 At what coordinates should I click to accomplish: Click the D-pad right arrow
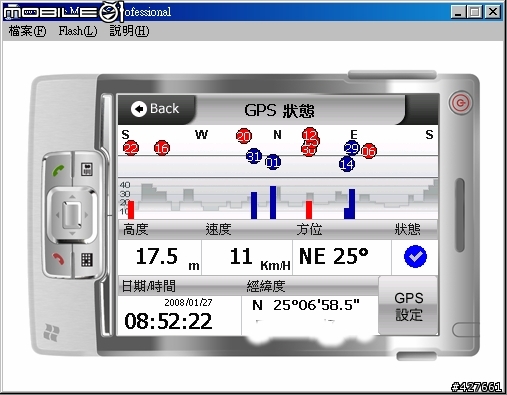coord(87,215)
